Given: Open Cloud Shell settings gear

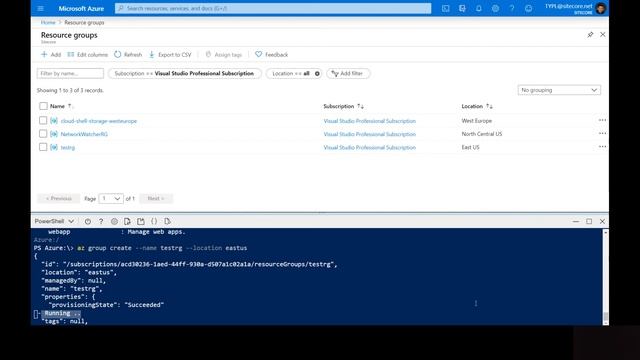Looking at the screenshot, I should [114, 221].
